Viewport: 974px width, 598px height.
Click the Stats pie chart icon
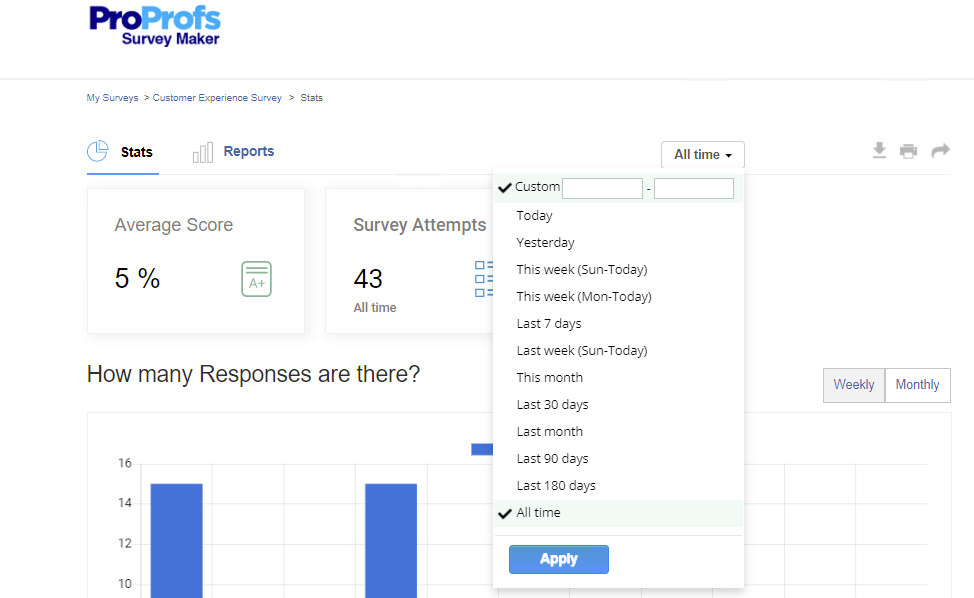(98, 151)
